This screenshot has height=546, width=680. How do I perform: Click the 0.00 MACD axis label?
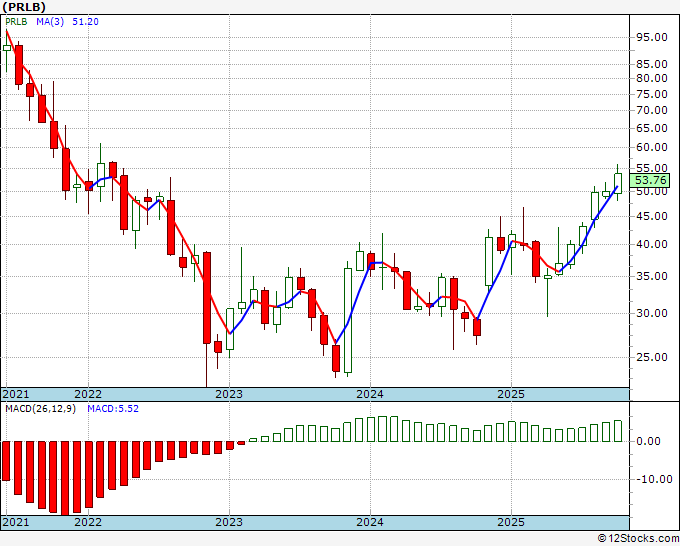point(648,441)
